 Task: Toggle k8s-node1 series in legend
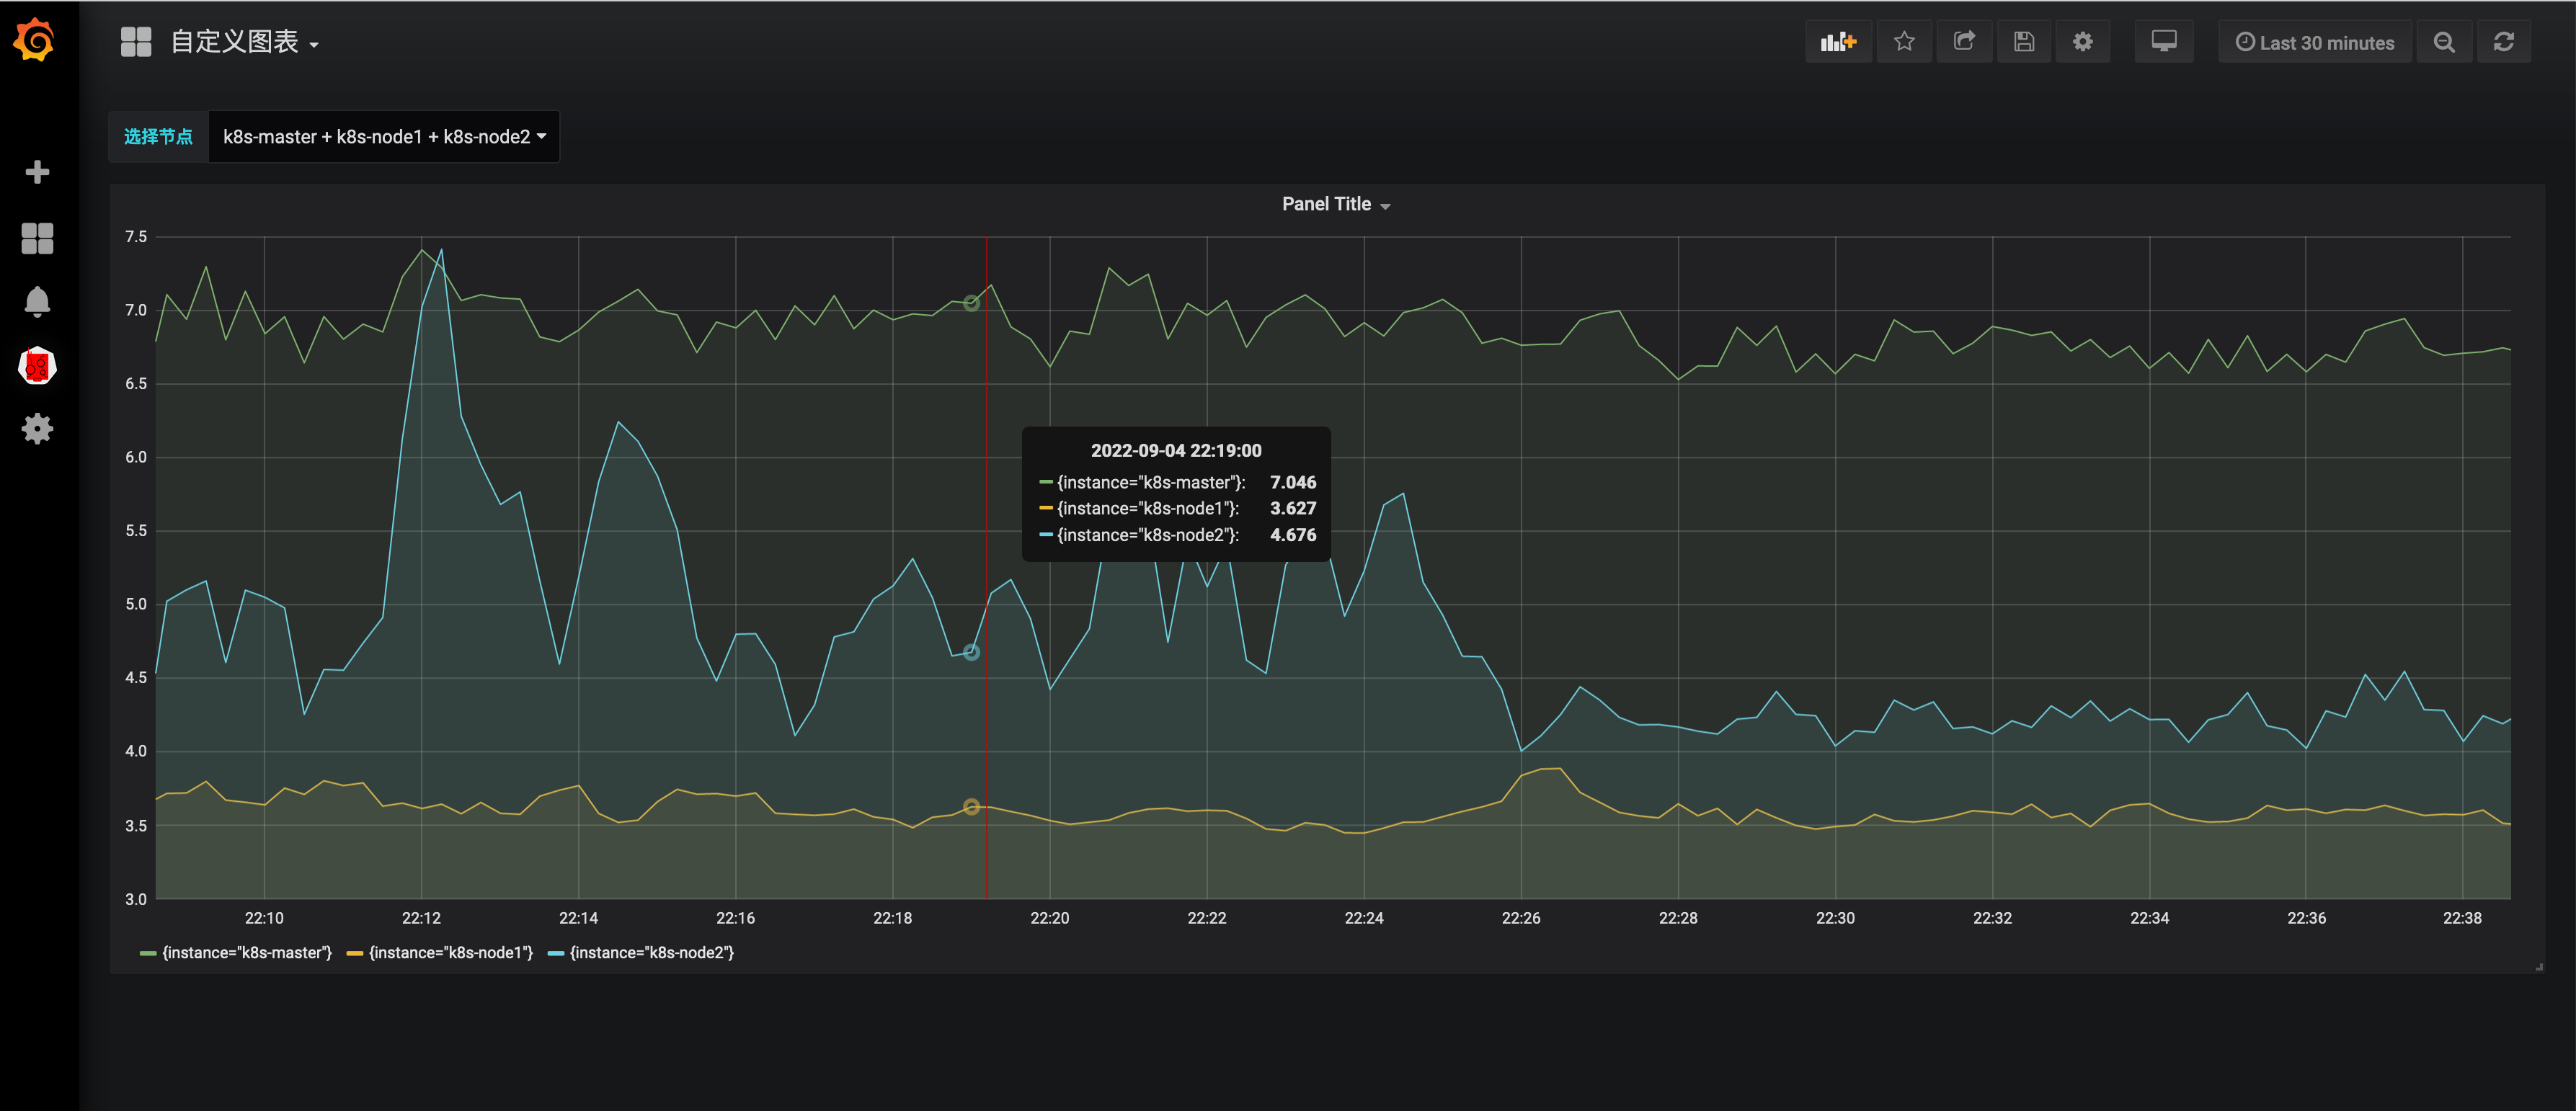tap(450, 953)
